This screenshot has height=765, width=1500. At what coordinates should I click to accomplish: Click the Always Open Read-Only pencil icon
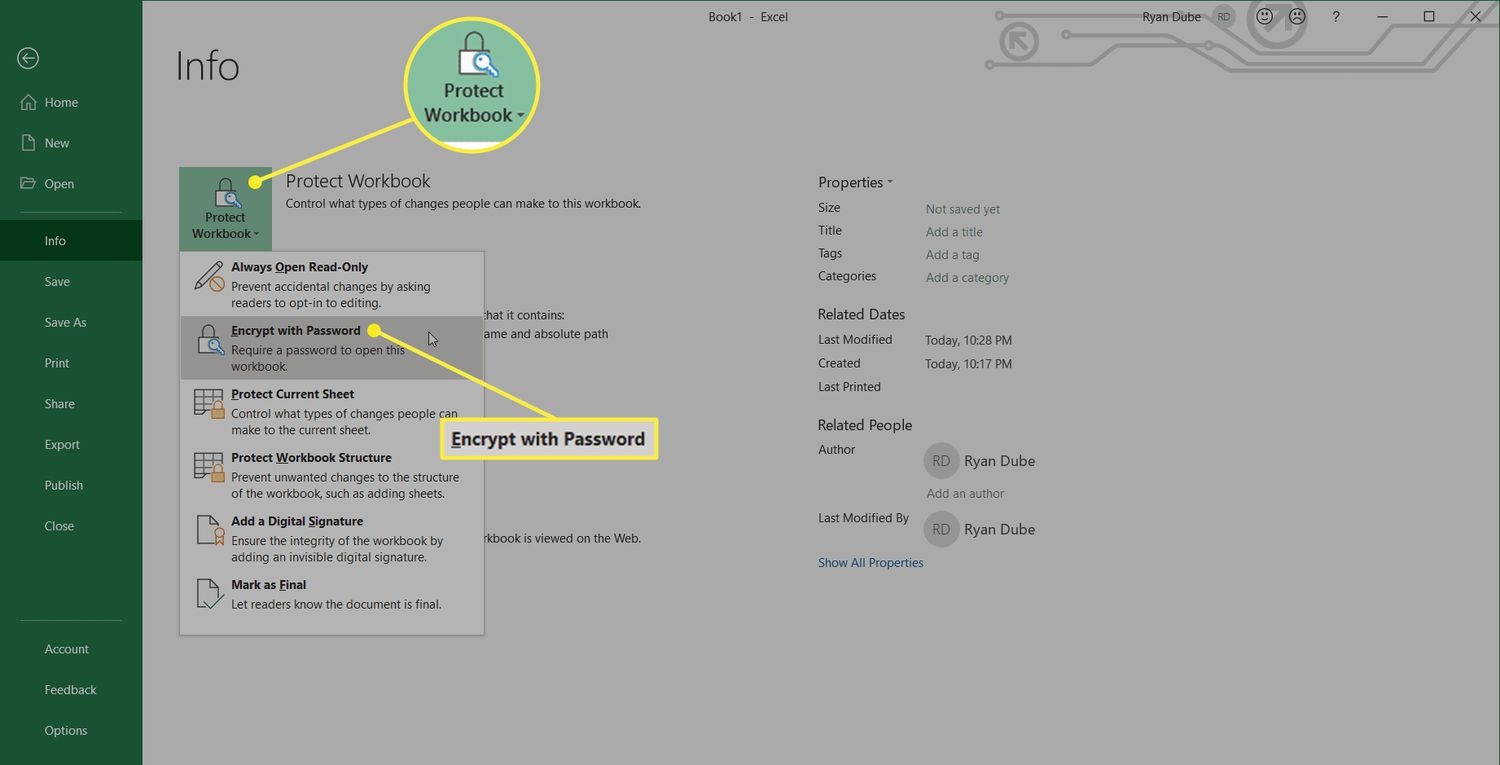click(x=209, y=277)
